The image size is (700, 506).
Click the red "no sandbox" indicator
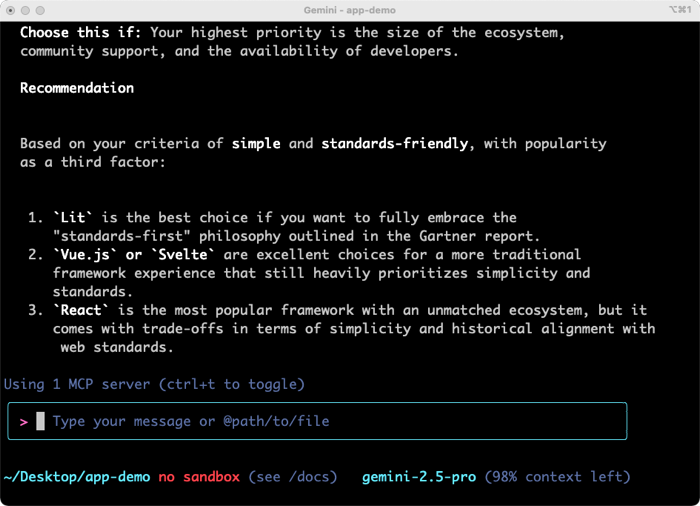pyautogui.click(x=199, y=477)
